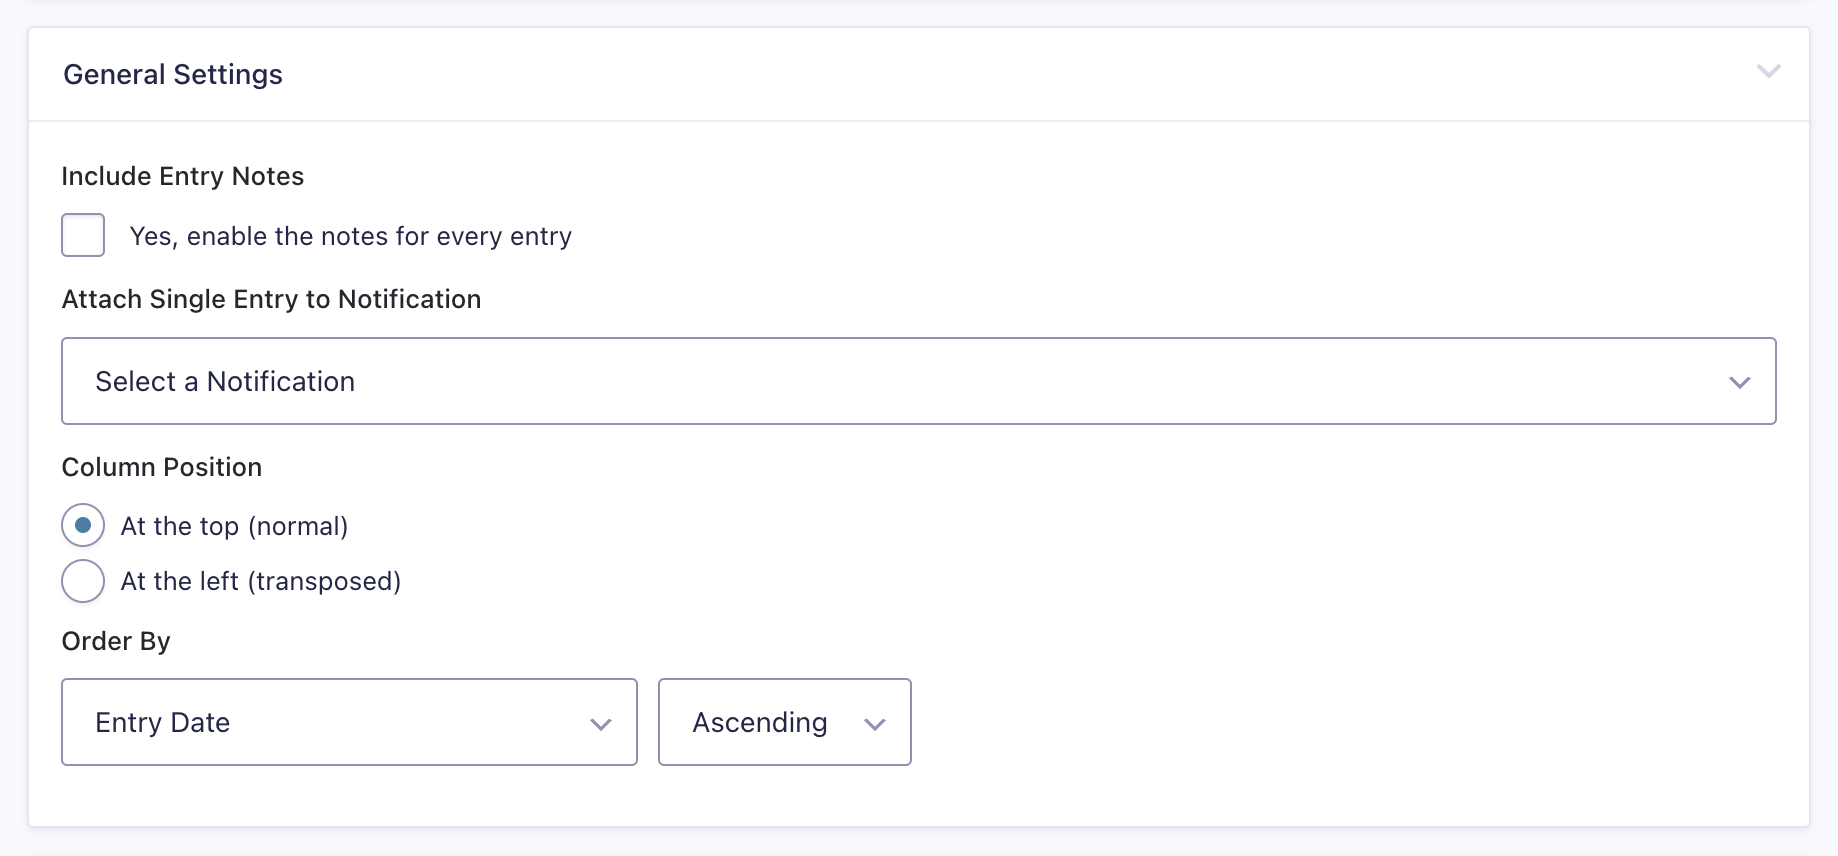Viewport: 1838px width, 856px height.
Task: Open the Select a Notification dropdown
Action: [919, 381]
